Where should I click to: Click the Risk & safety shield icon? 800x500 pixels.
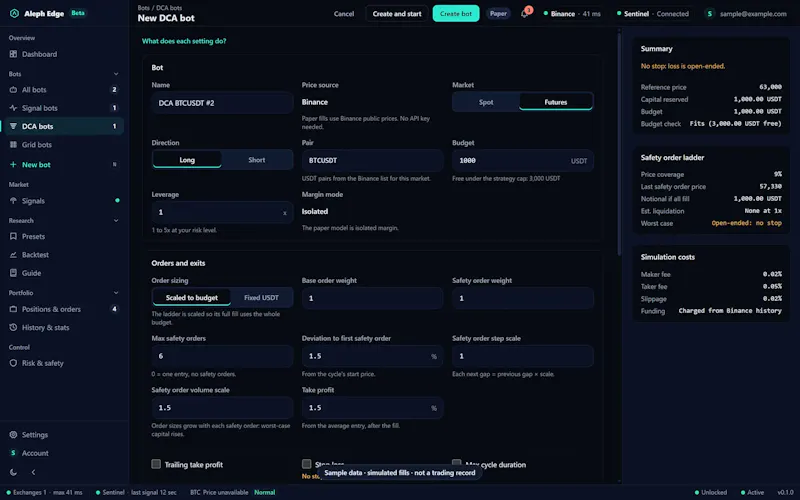pos(13,363)
